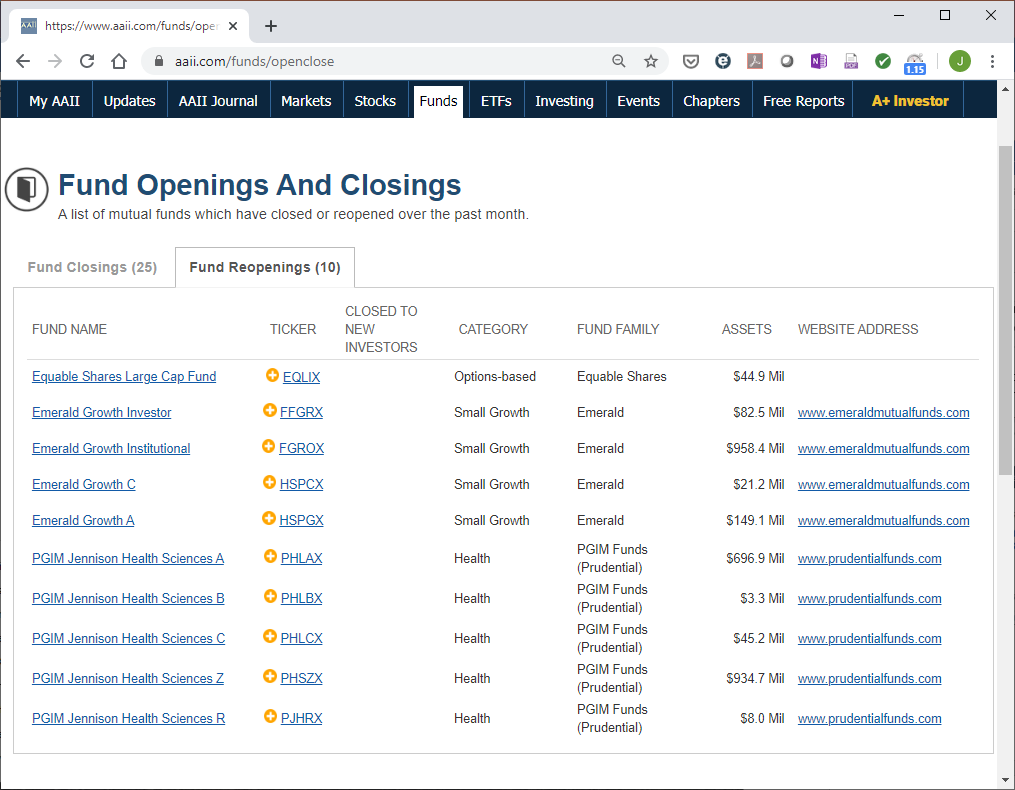Click the FGROX ticker link
This screenshot has height=790, width=1015.
tap(302, 448)
